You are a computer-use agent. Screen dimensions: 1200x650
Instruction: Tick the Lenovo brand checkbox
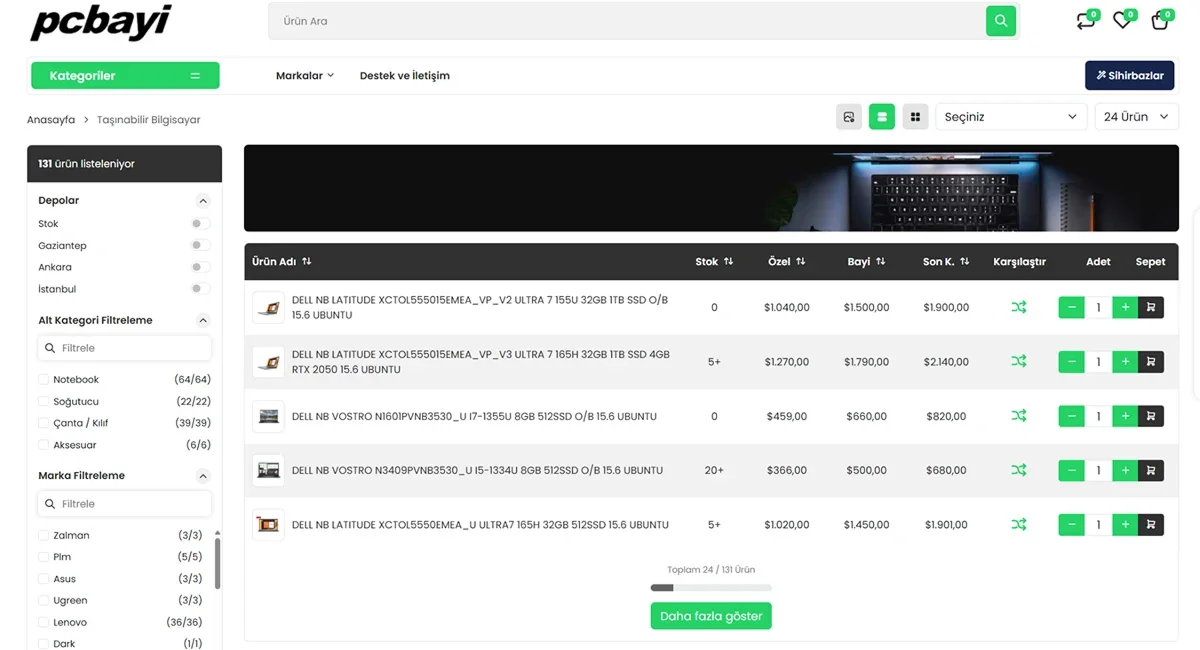pos(43,622)
